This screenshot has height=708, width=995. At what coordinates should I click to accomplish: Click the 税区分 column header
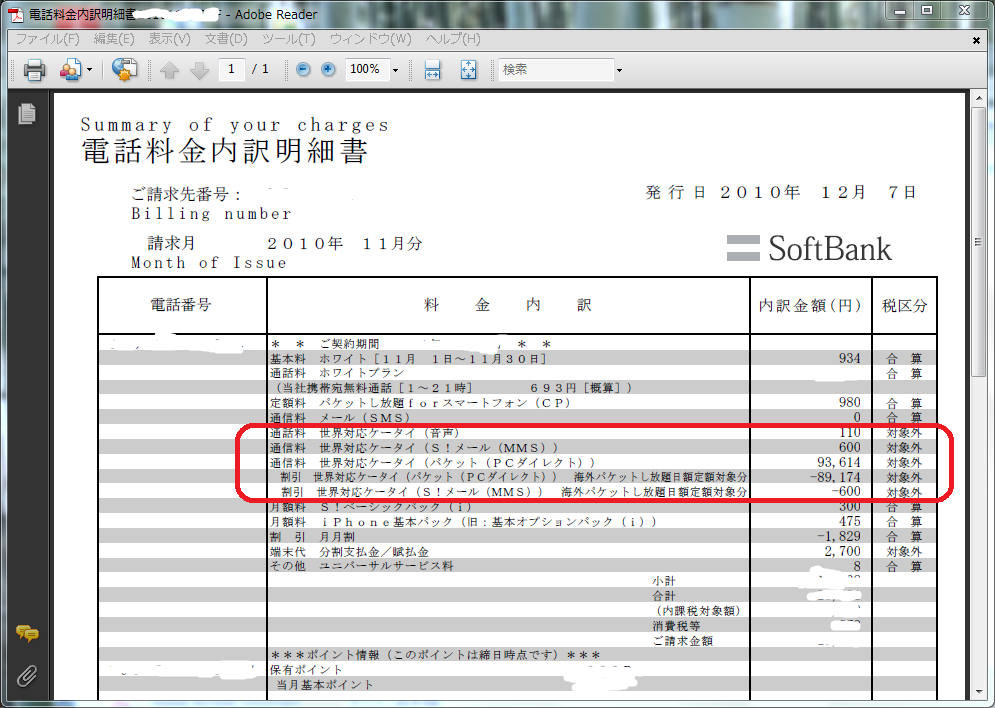pos(904,306)
